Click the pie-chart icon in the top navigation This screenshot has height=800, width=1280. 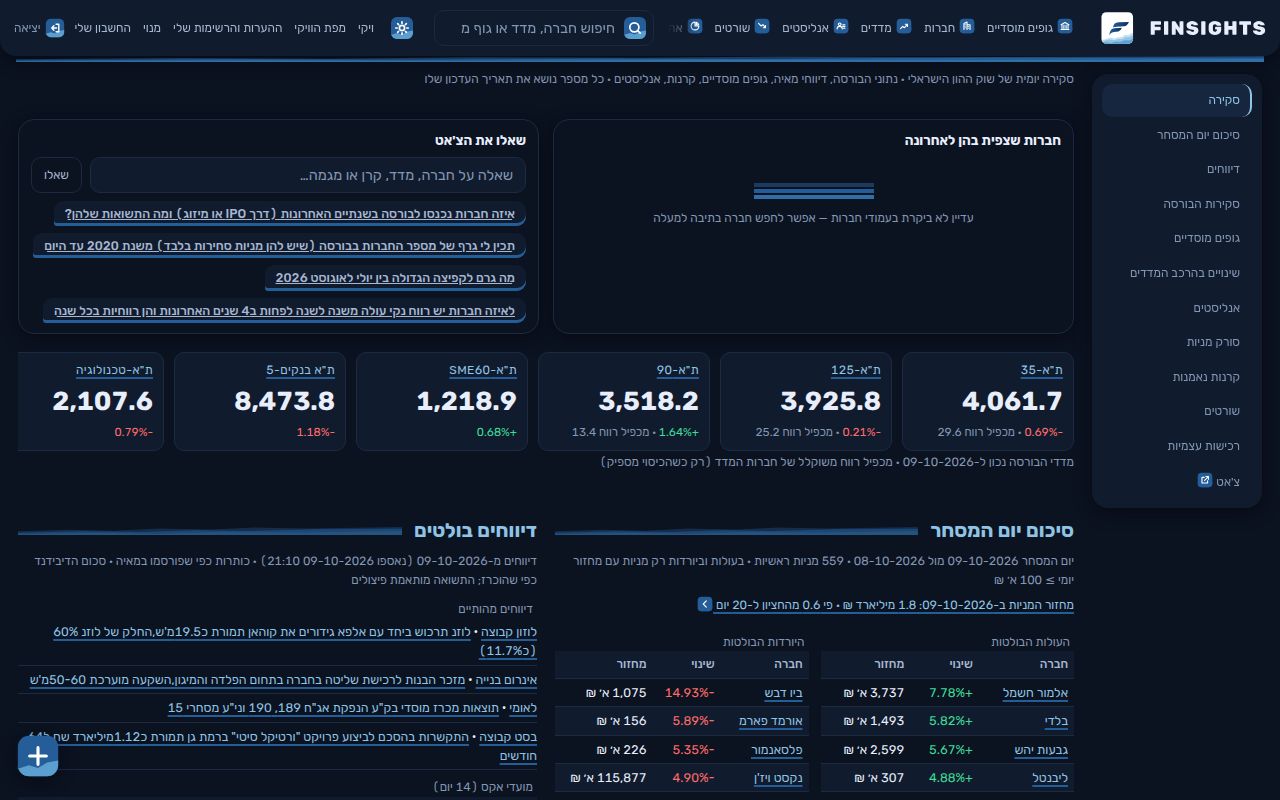[x=696, y=27]
